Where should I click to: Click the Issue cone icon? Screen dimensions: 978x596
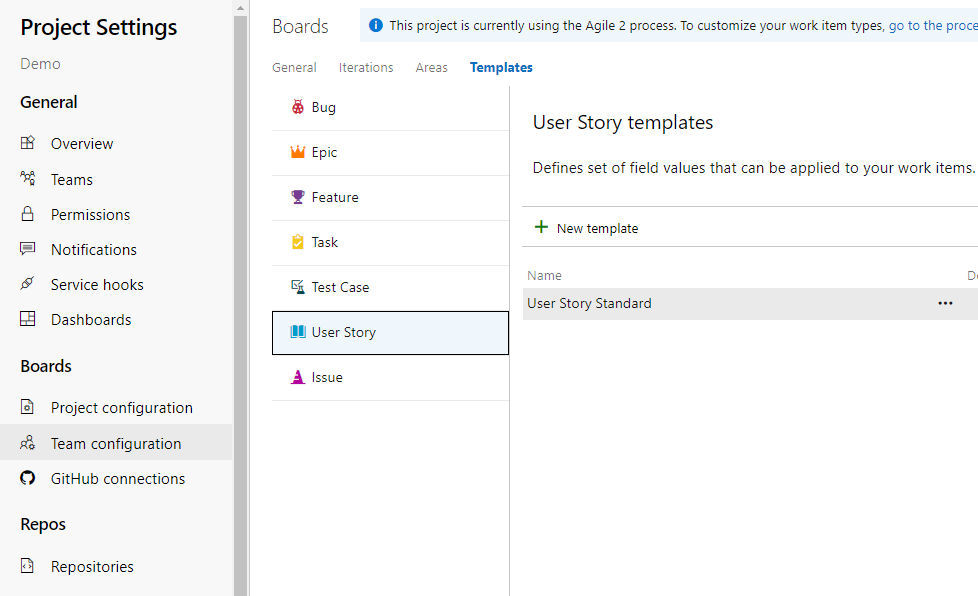298,377
